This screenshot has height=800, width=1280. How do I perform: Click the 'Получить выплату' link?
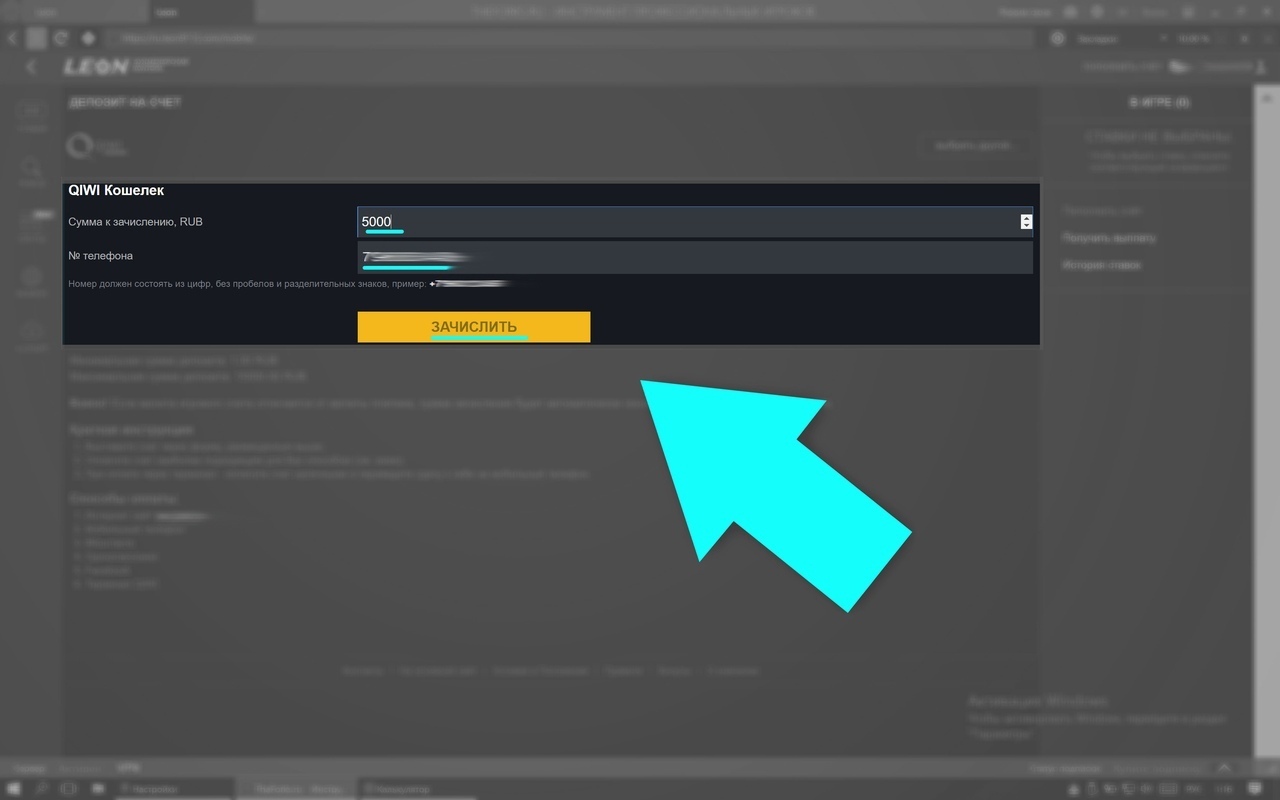tap(1109, 238)
